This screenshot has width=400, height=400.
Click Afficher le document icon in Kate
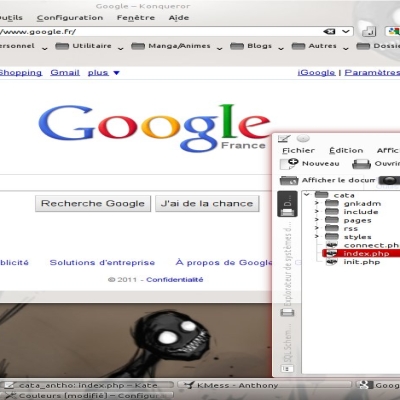(289, 180)
